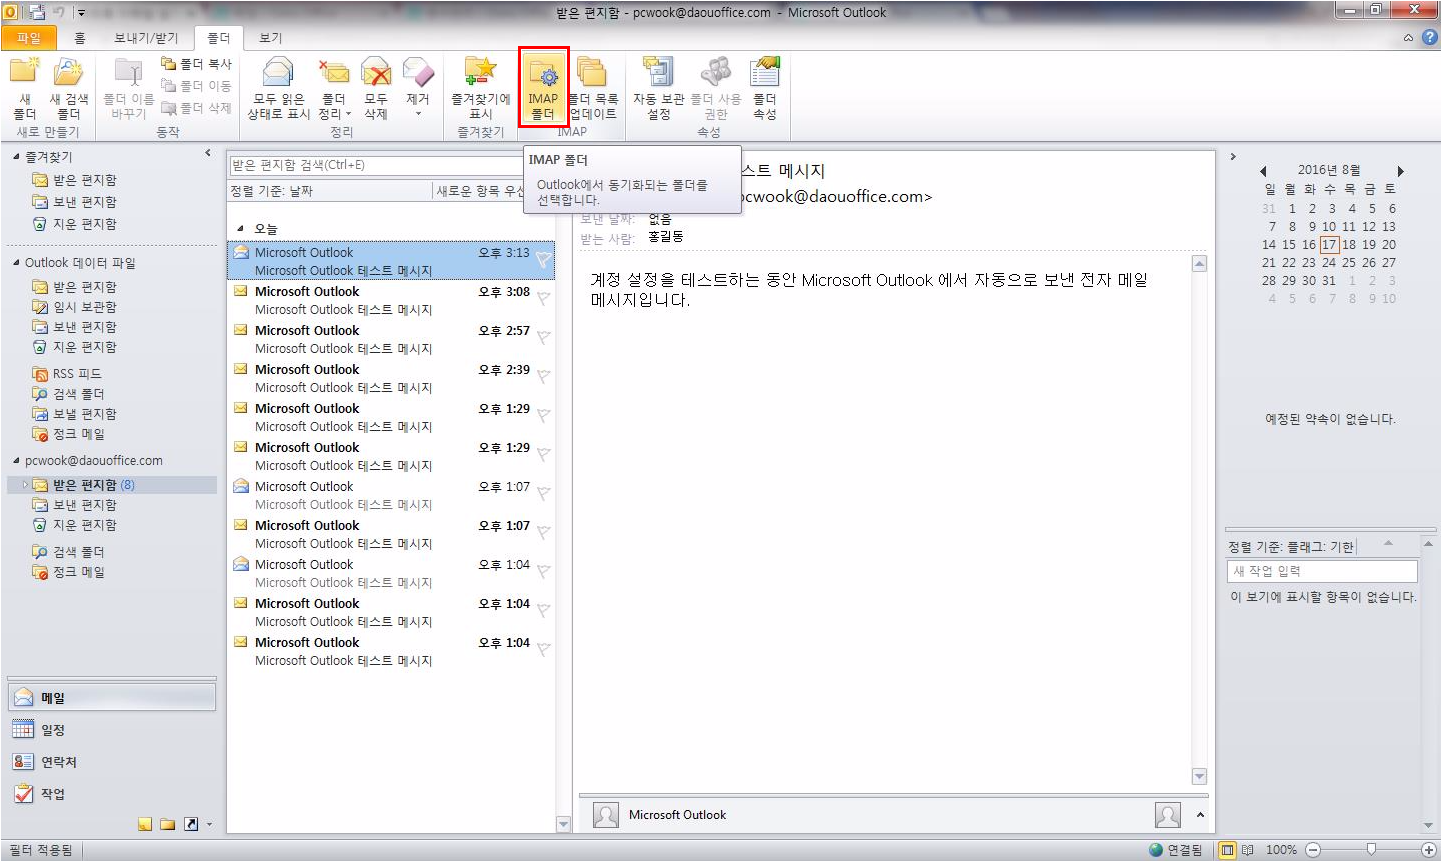
Task: Click the reading view button in status bar
Action: coord(1248,850)
